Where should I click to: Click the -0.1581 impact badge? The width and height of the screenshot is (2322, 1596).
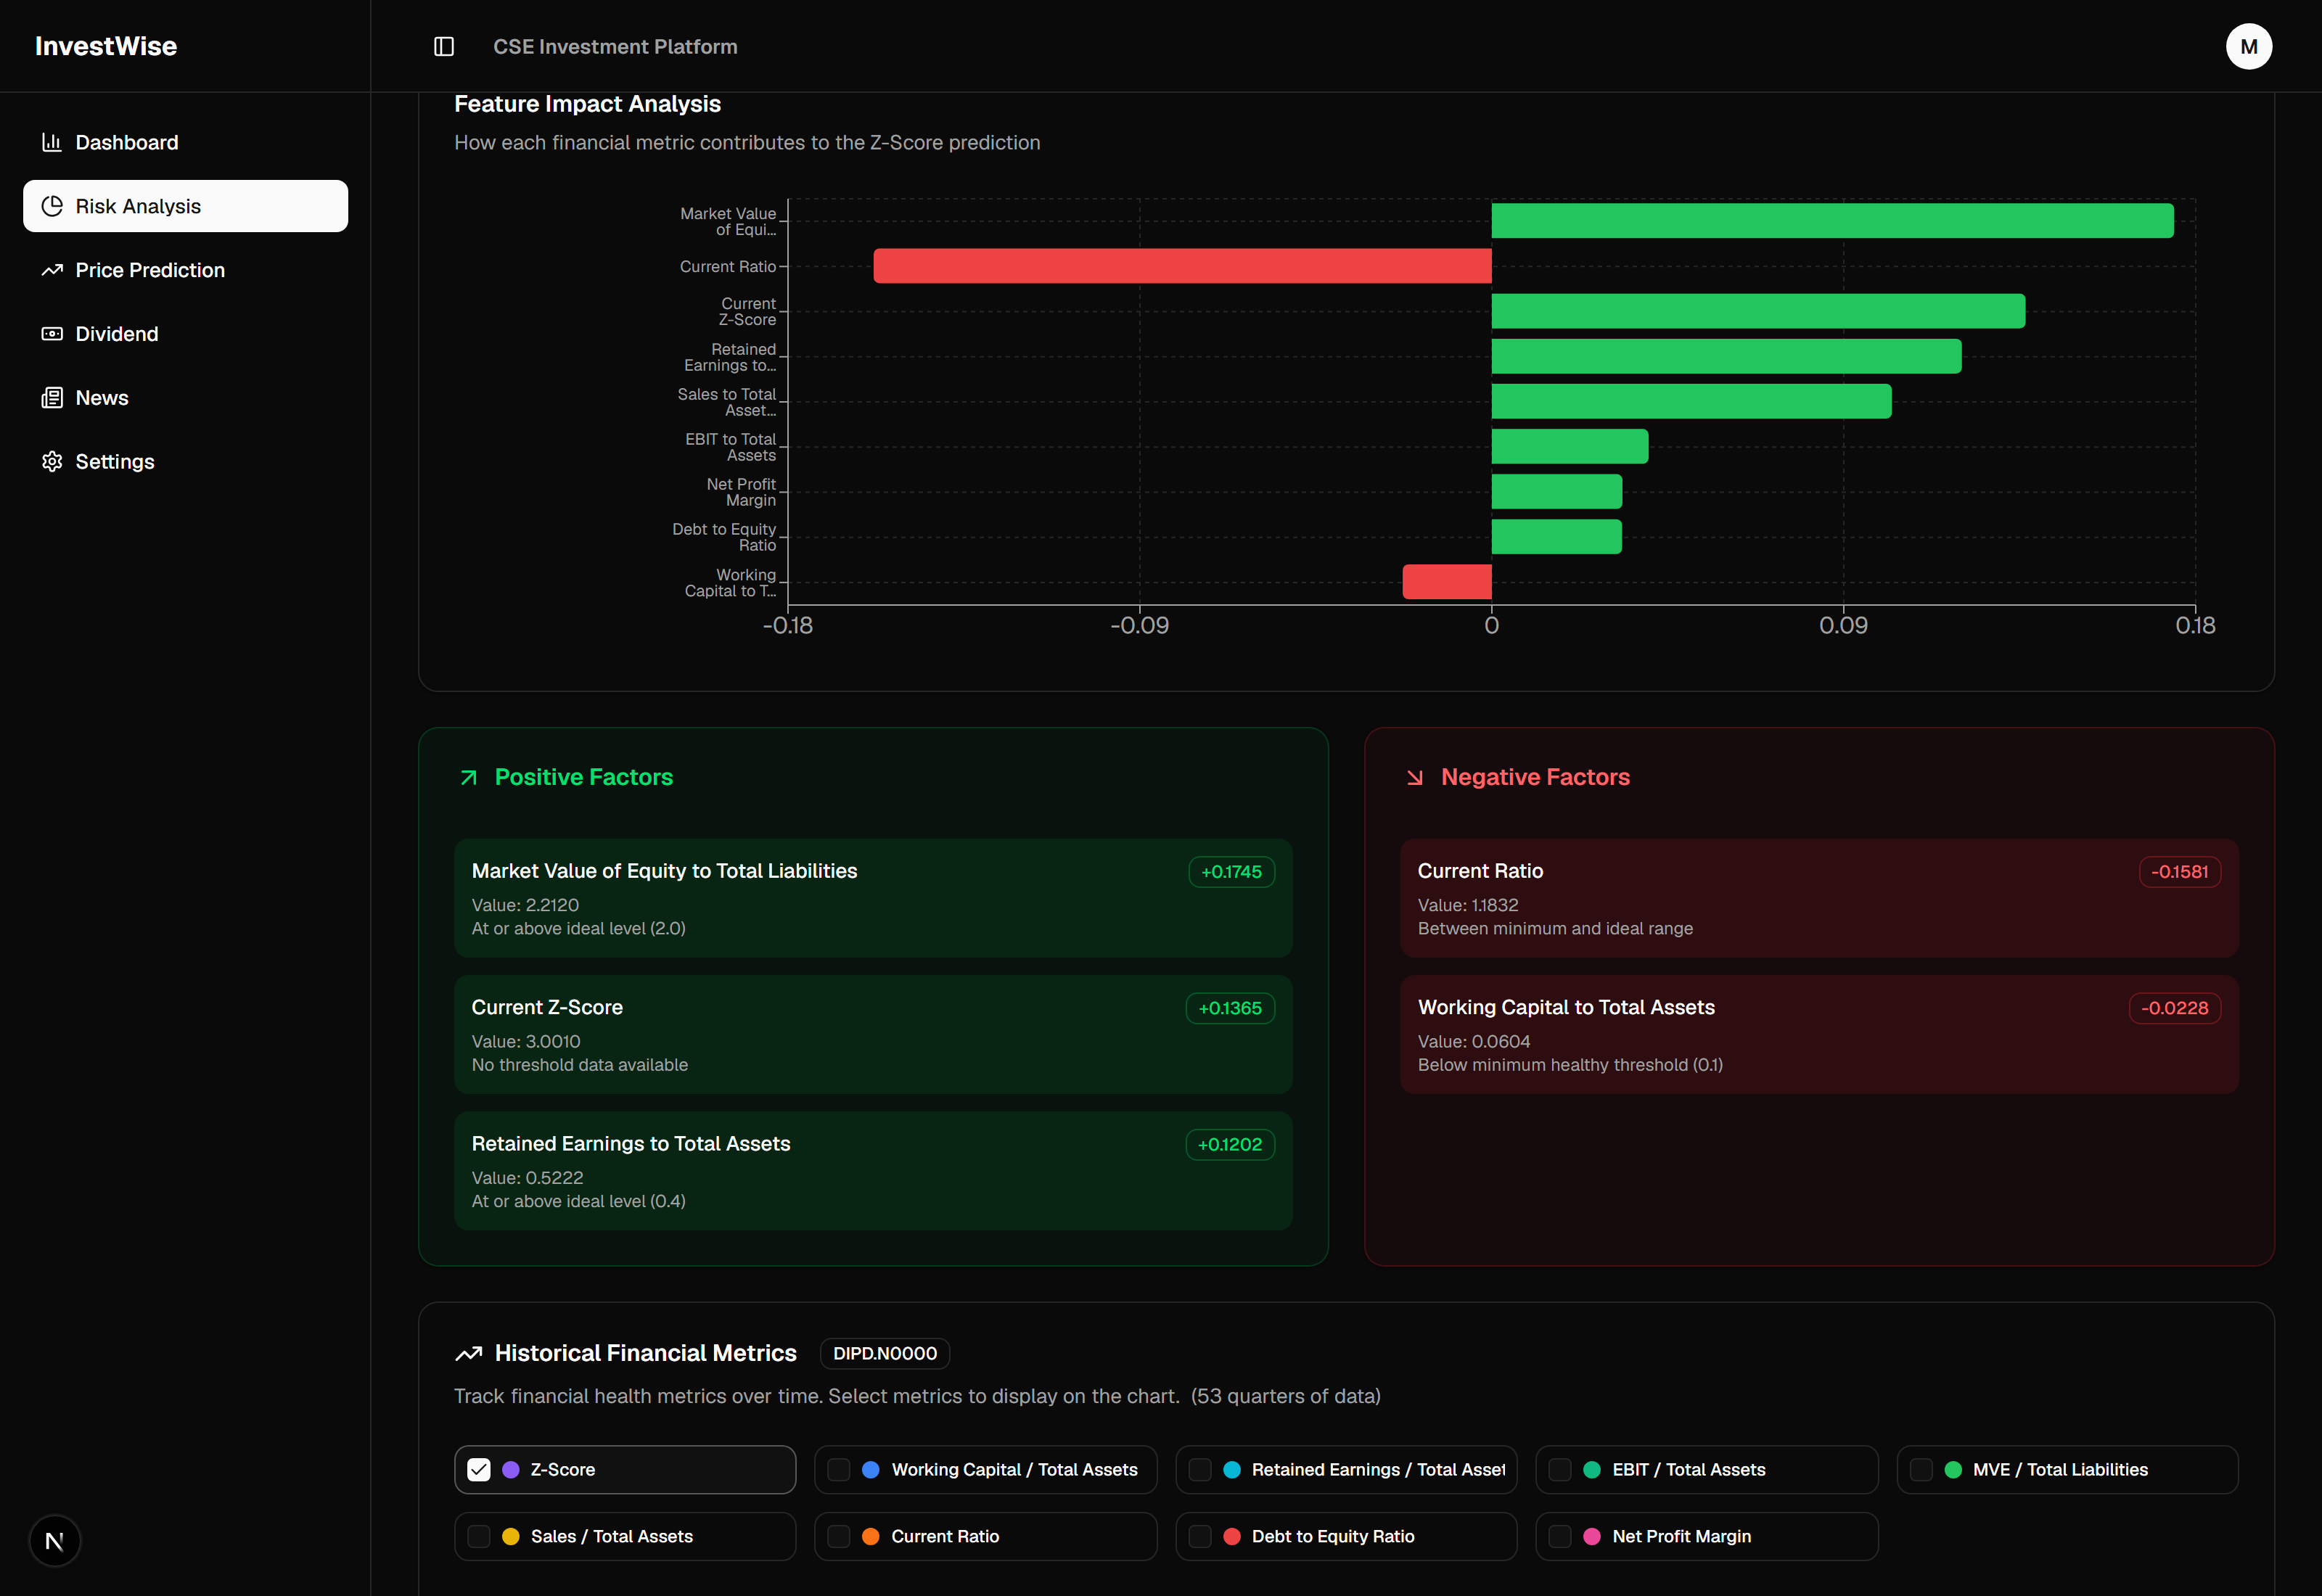2179,872
